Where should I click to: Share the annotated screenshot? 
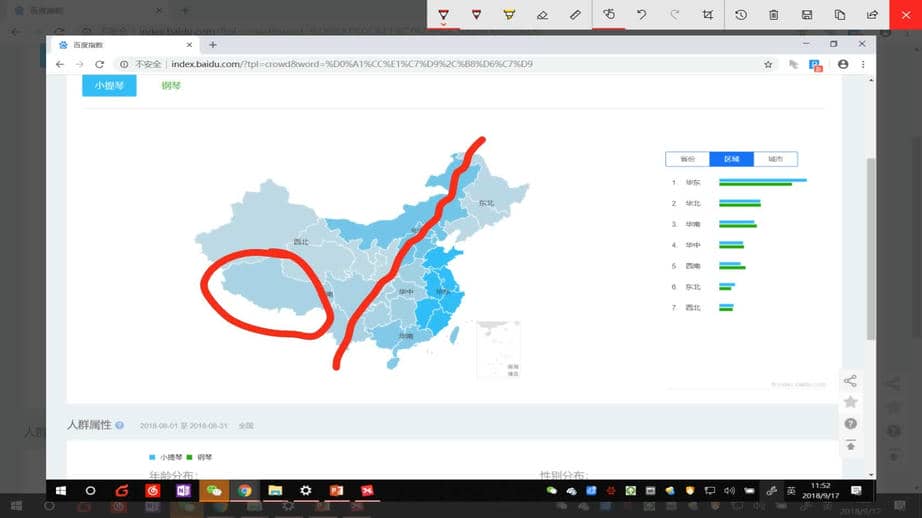tap(872, 15)
